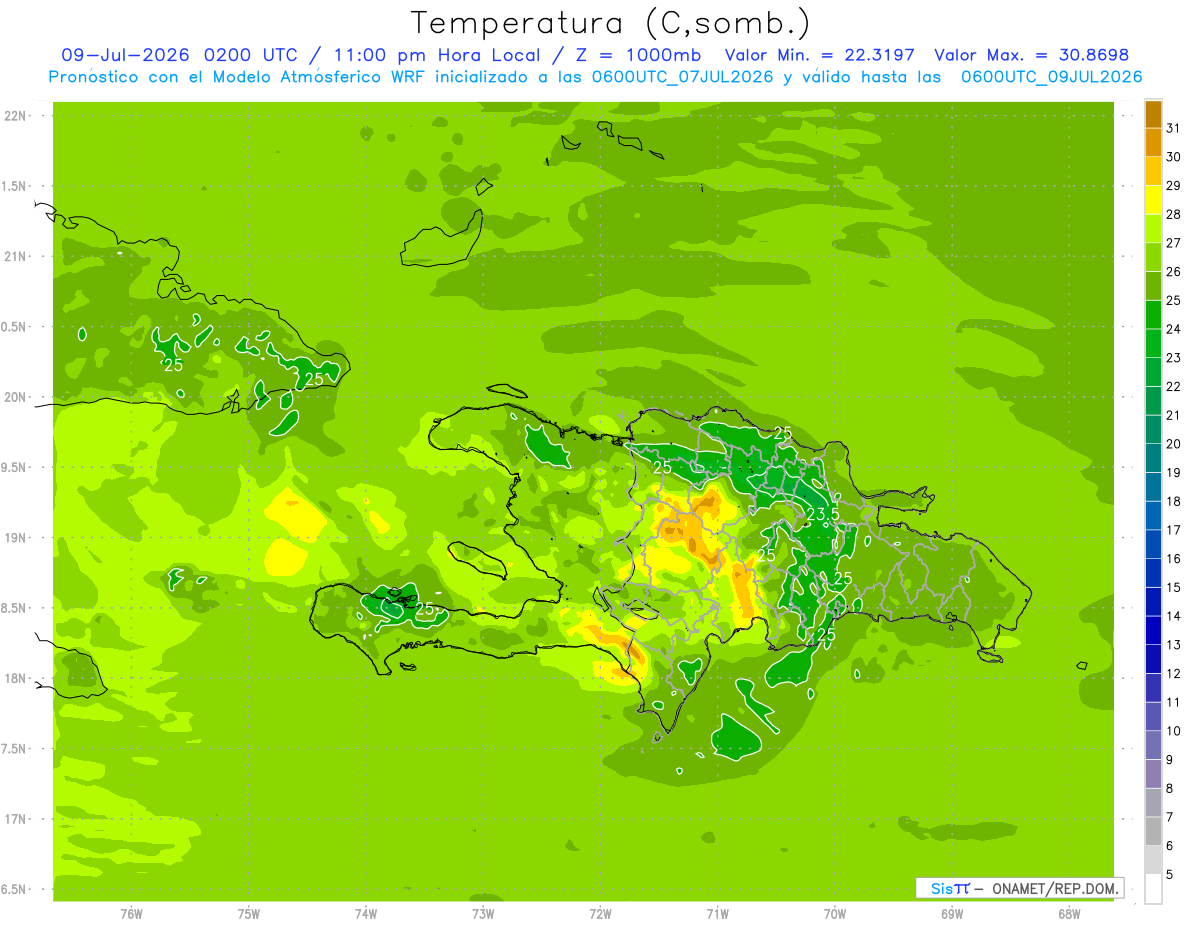Click the teal swatch between 19 and 20
Viewport: 1200px width, 927px height.
pos(1153,459)
